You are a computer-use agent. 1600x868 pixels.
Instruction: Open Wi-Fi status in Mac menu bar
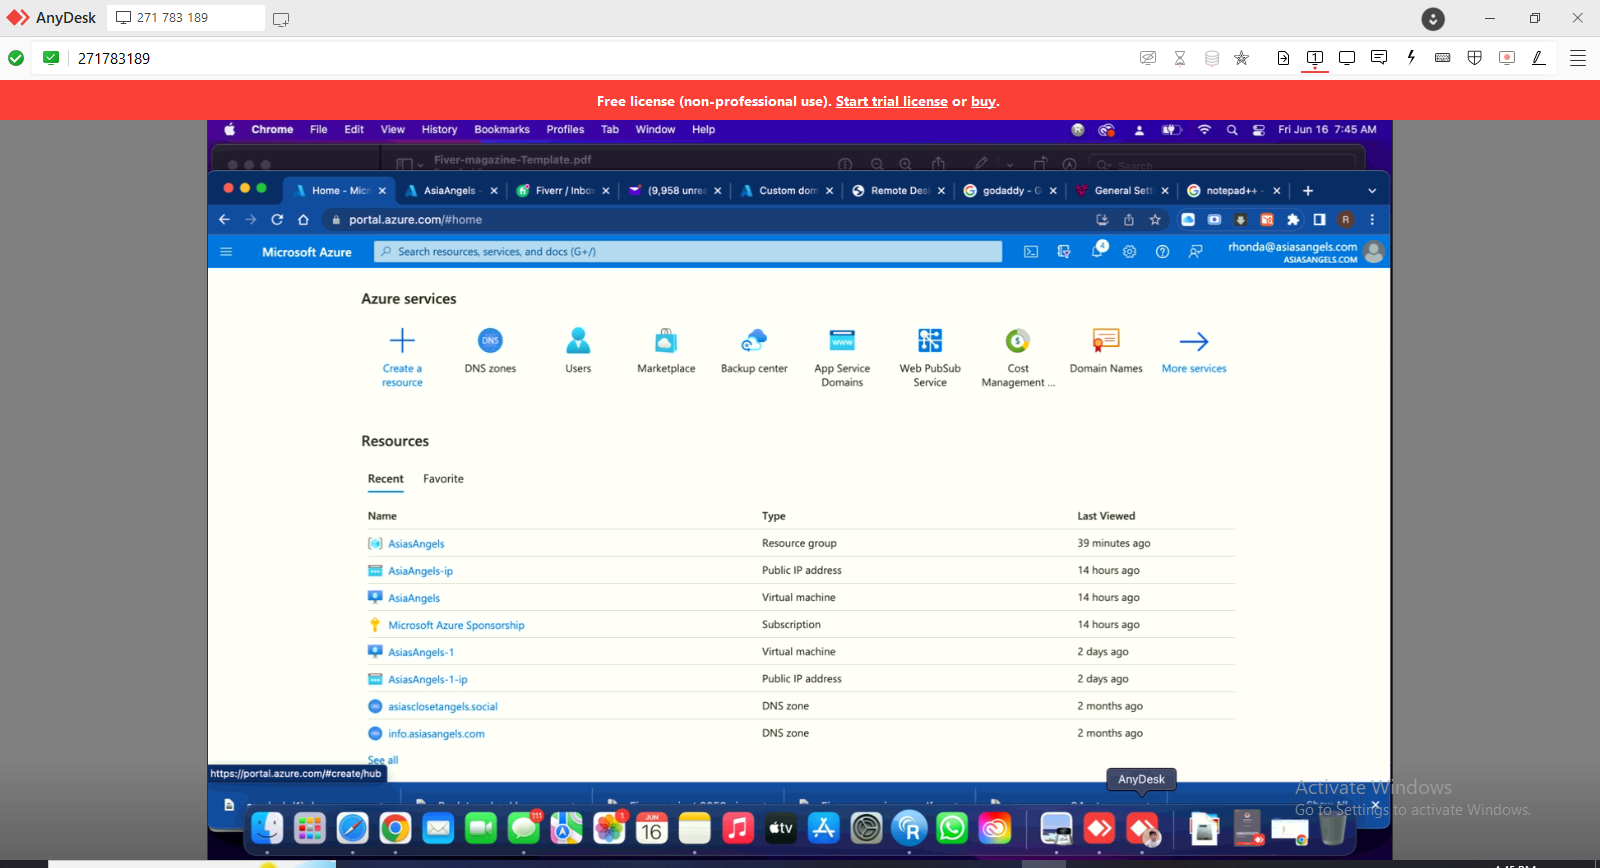click(1204, 130)
